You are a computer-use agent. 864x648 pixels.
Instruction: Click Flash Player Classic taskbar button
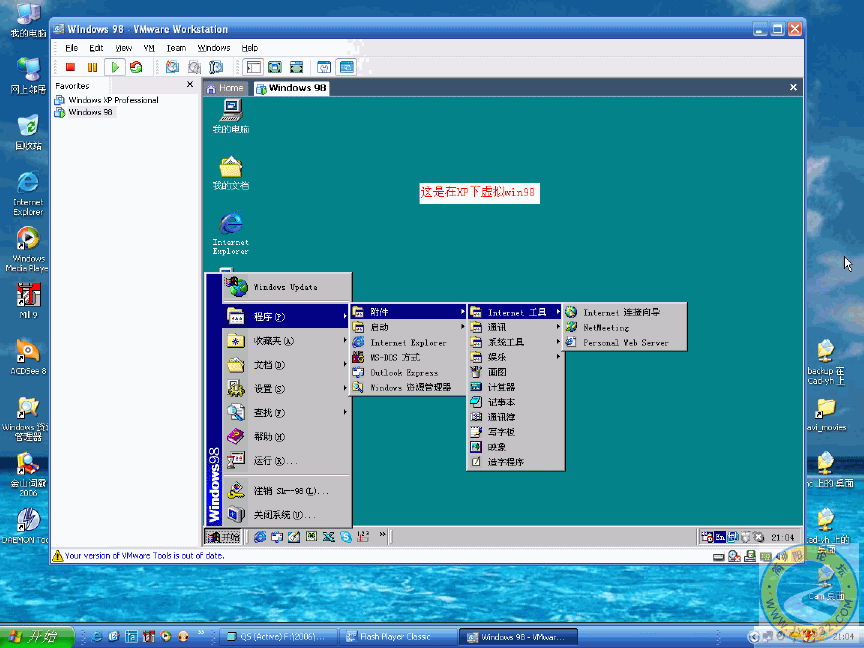coord(397,637)
